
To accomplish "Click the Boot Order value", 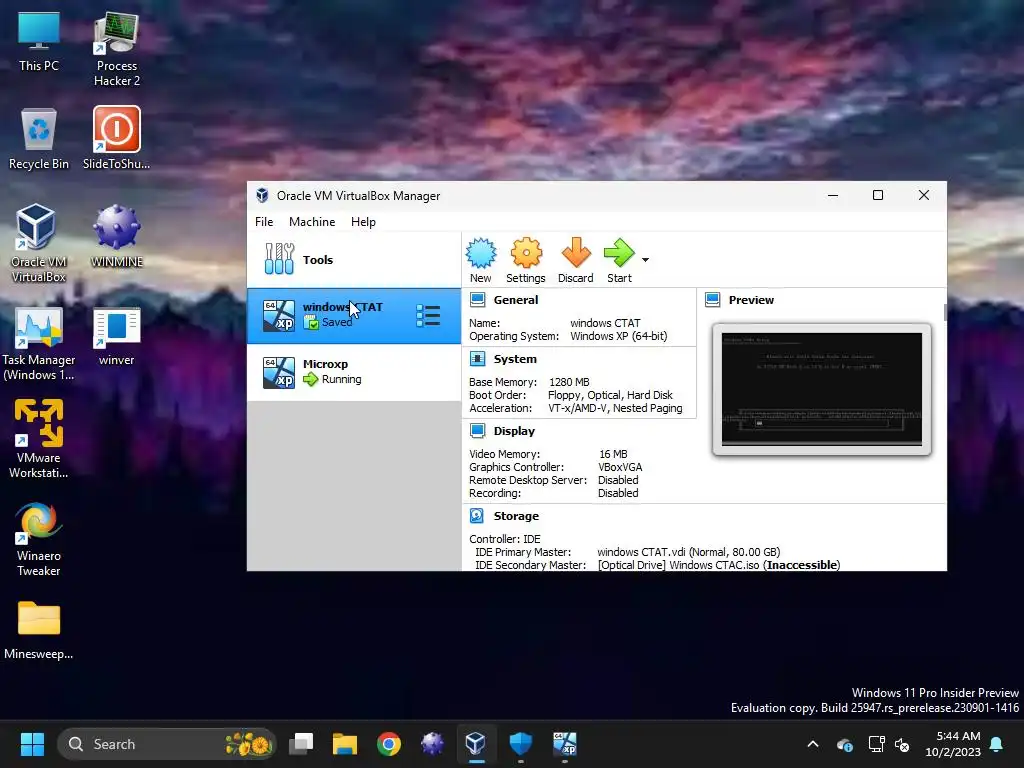I will pos(610,395).
